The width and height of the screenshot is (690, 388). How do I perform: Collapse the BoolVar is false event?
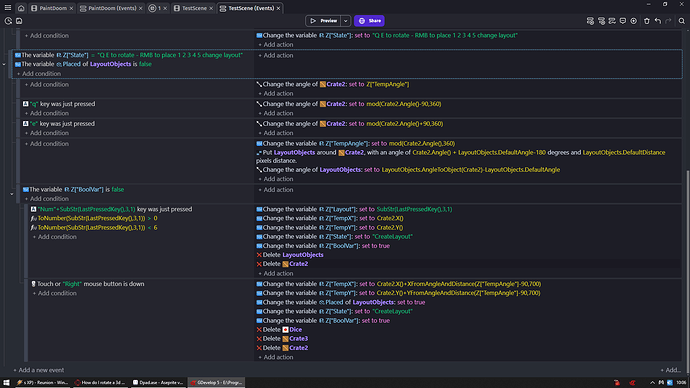(12, 194)
